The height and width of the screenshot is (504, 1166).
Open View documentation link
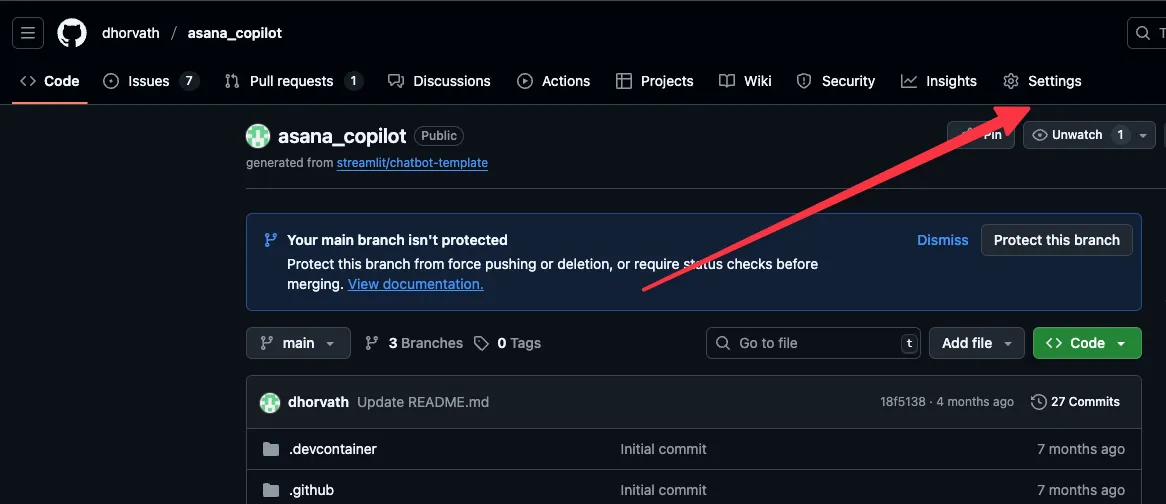coord(416,284)
